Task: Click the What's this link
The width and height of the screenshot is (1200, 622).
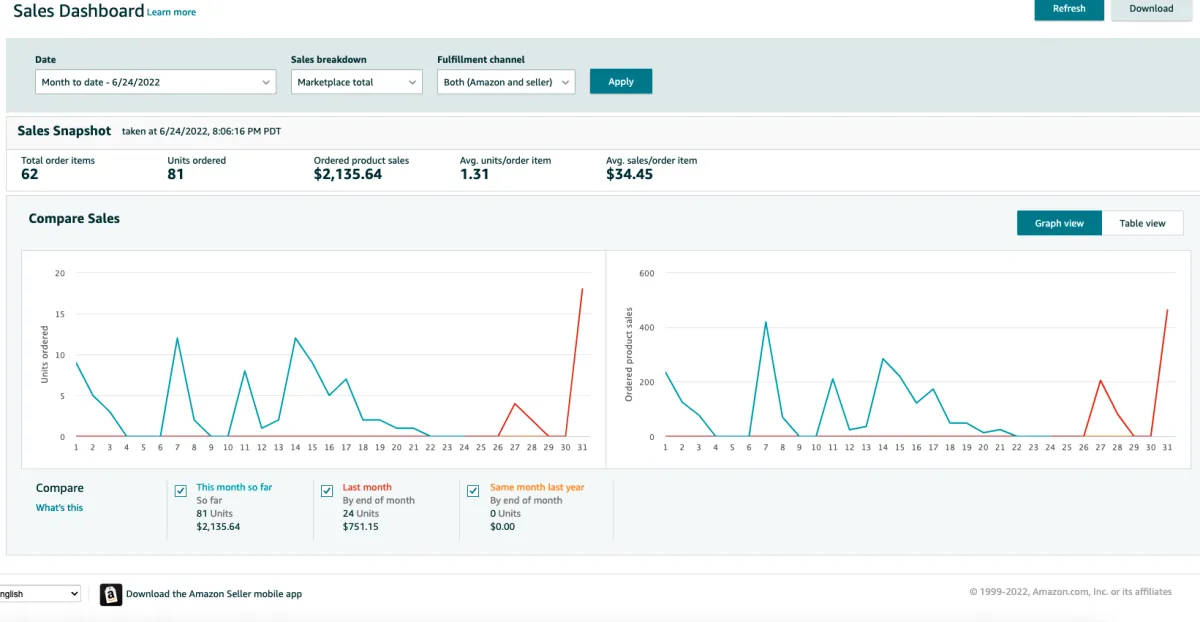Action: (60, 508)
